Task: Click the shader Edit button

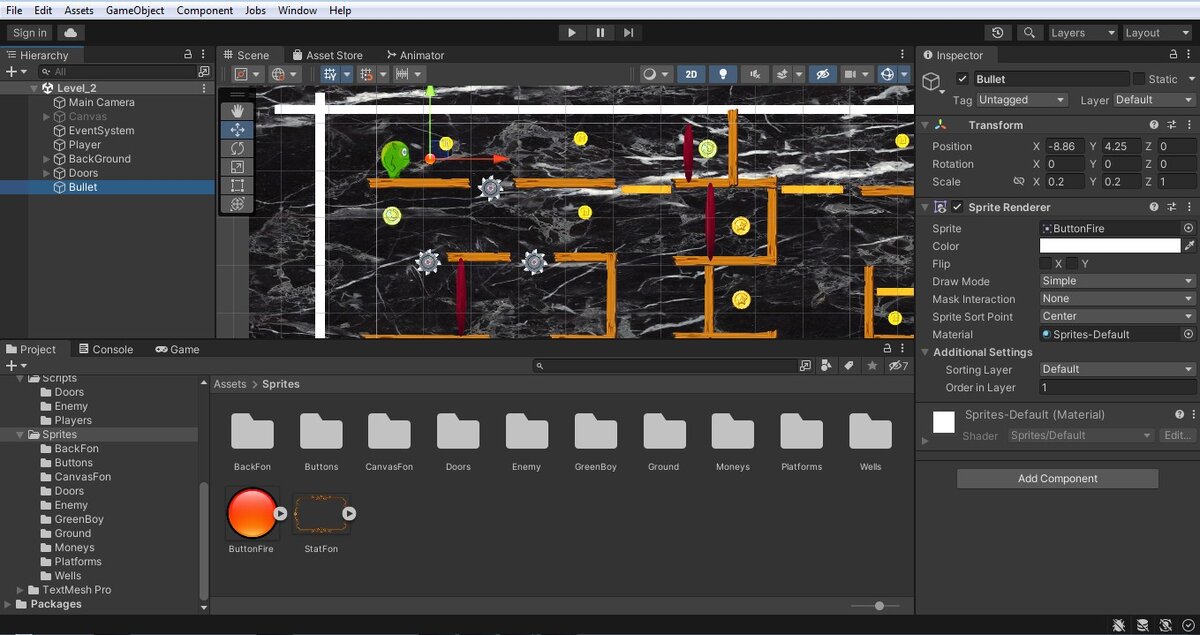Action: point(1177,435)
